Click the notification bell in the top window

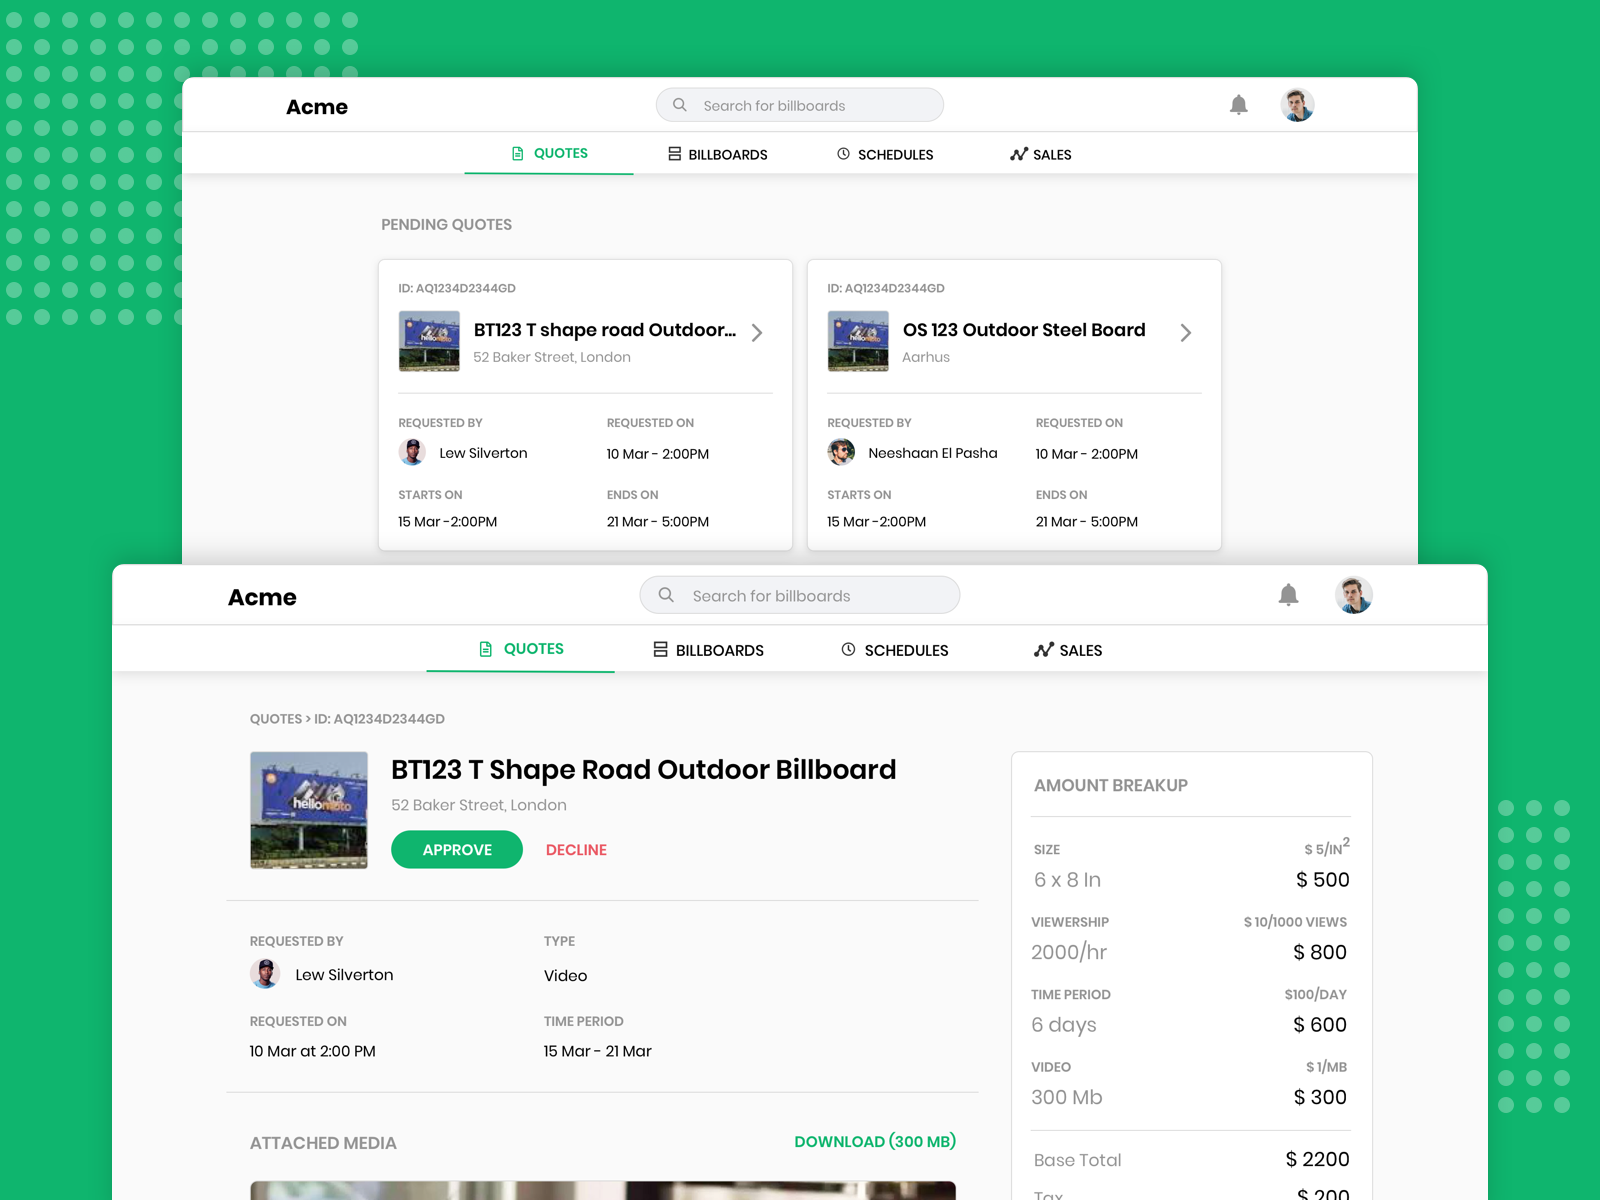click(1239, 104)
